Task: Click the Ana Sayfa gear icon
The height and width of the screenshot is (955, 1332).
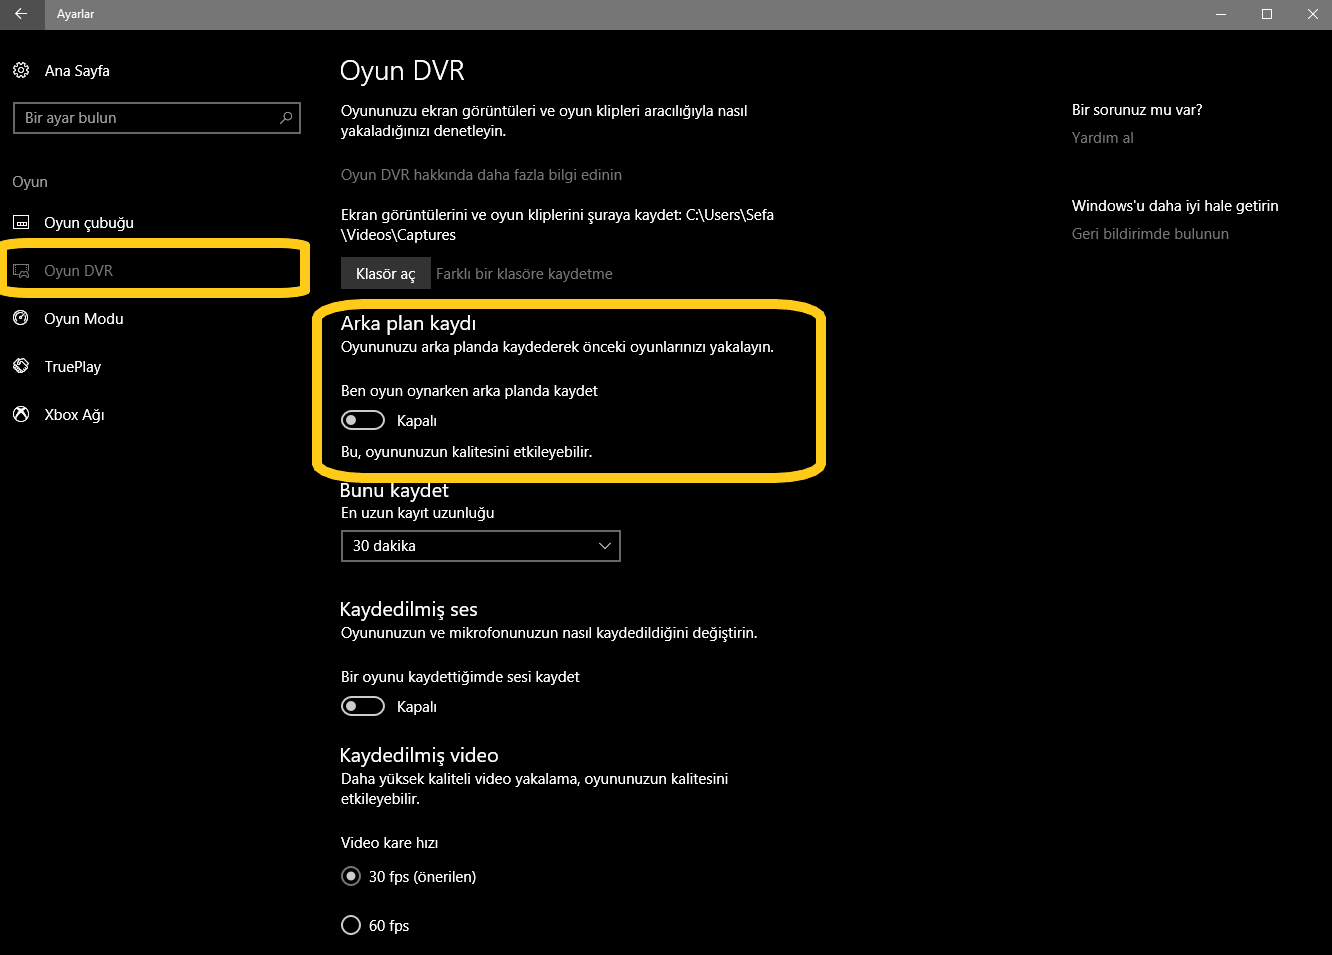Action: 21,70
